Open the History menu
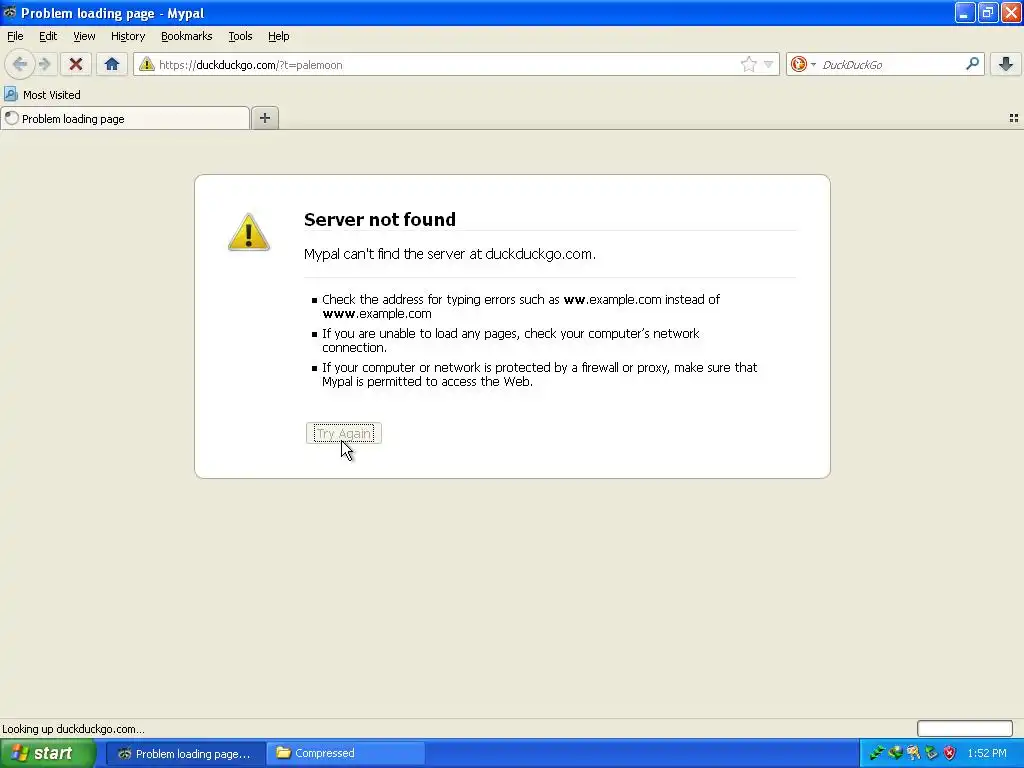The image size is (1024, 768). click(127, 36)
